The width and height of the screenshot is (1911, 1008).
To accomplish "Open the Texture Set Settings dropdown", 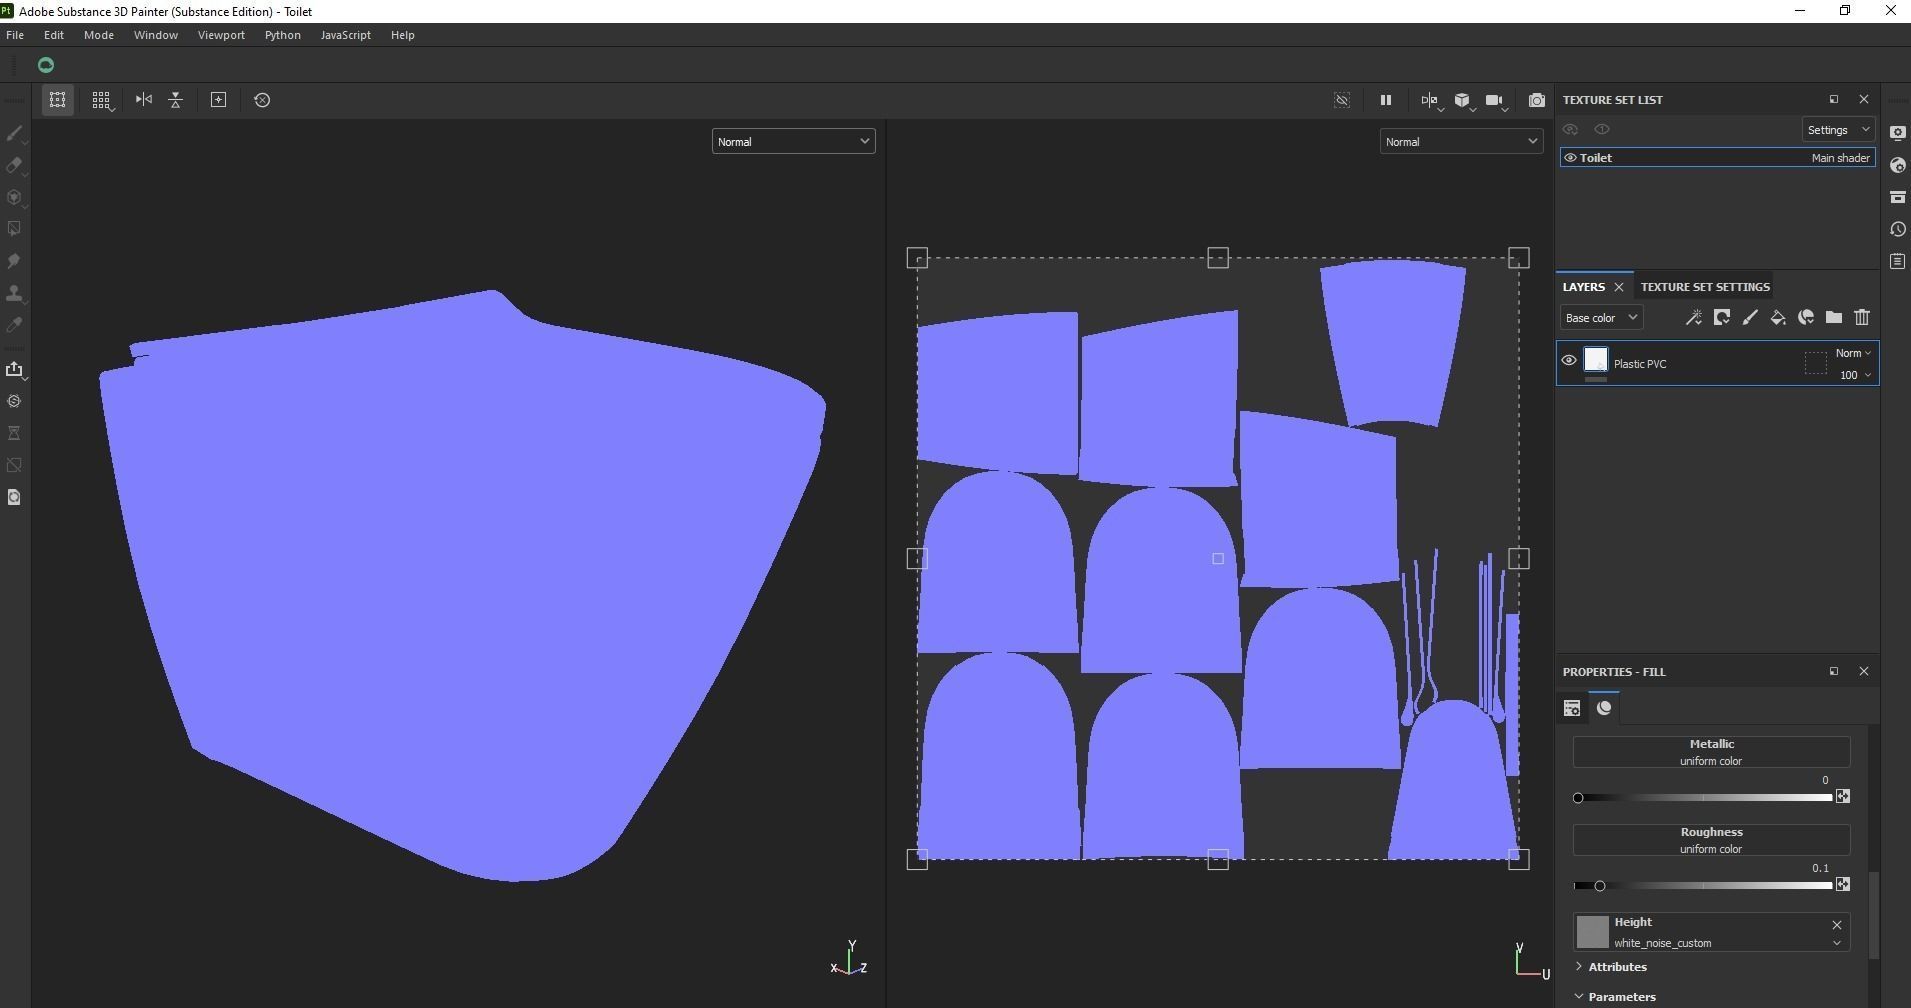I will [1838, 130].
